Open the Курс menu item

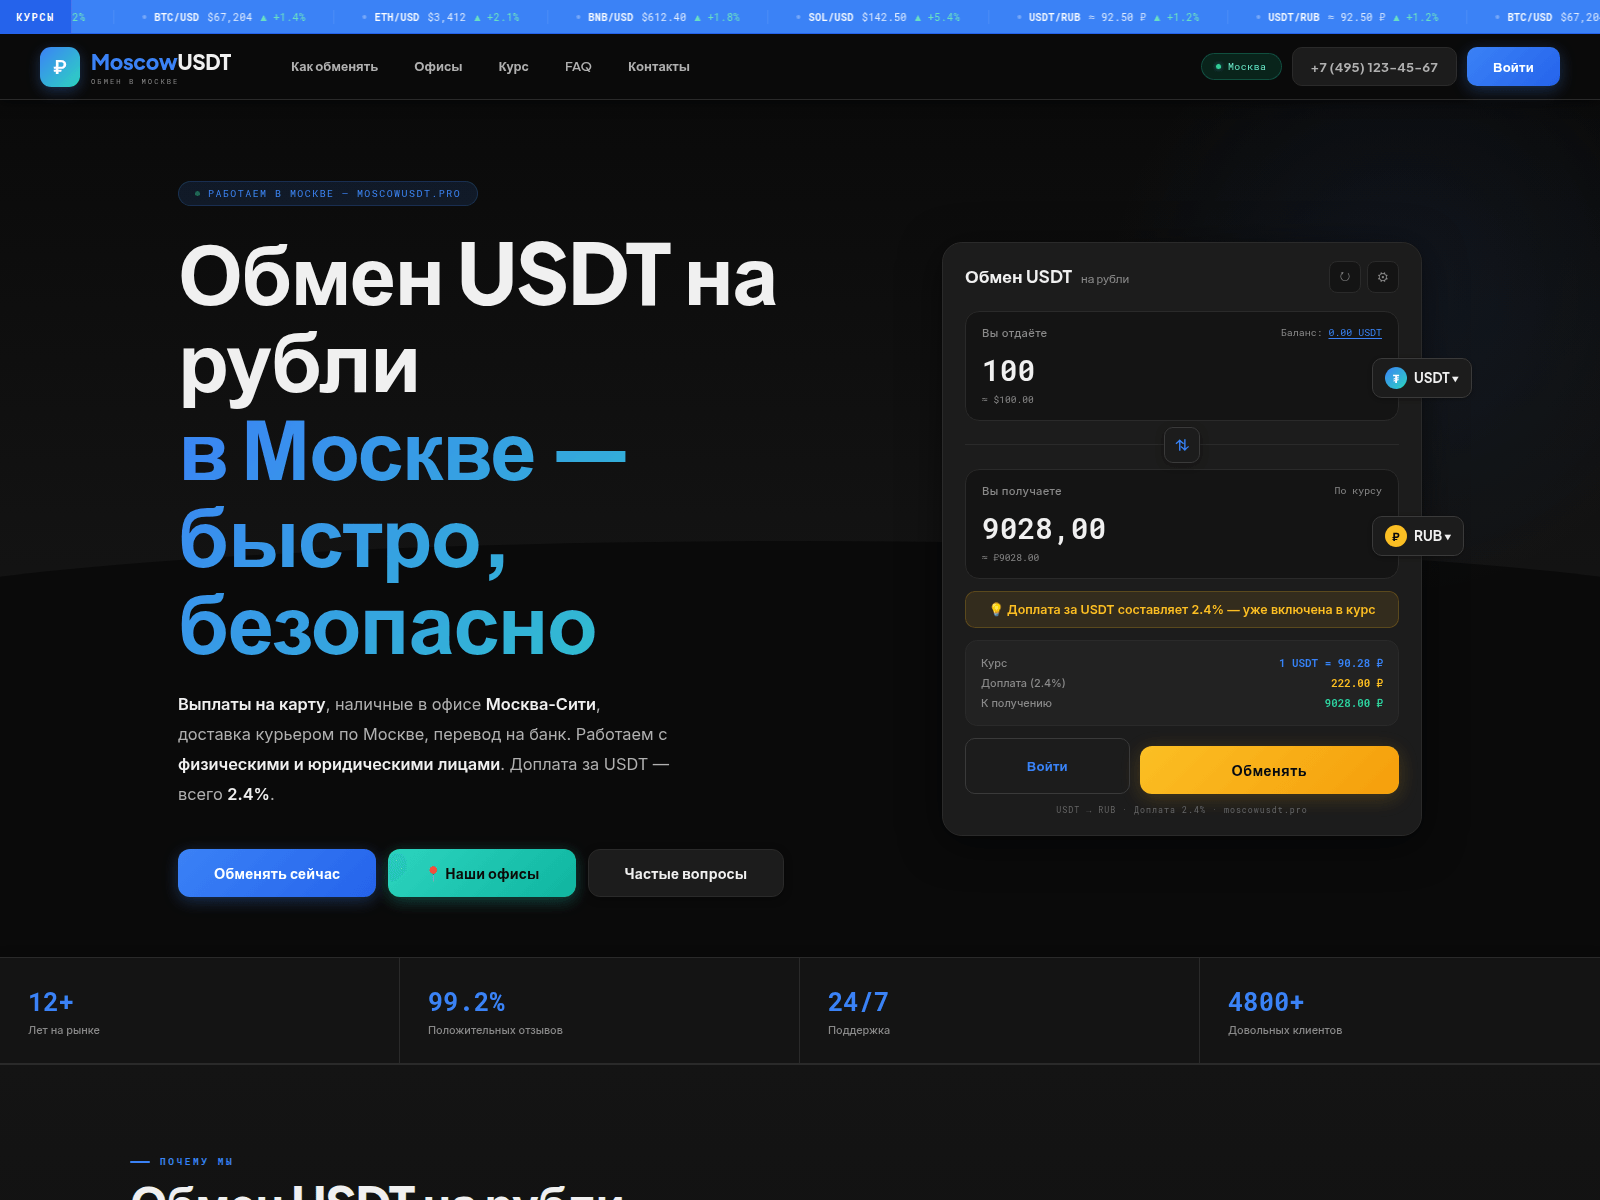[513, 67]
